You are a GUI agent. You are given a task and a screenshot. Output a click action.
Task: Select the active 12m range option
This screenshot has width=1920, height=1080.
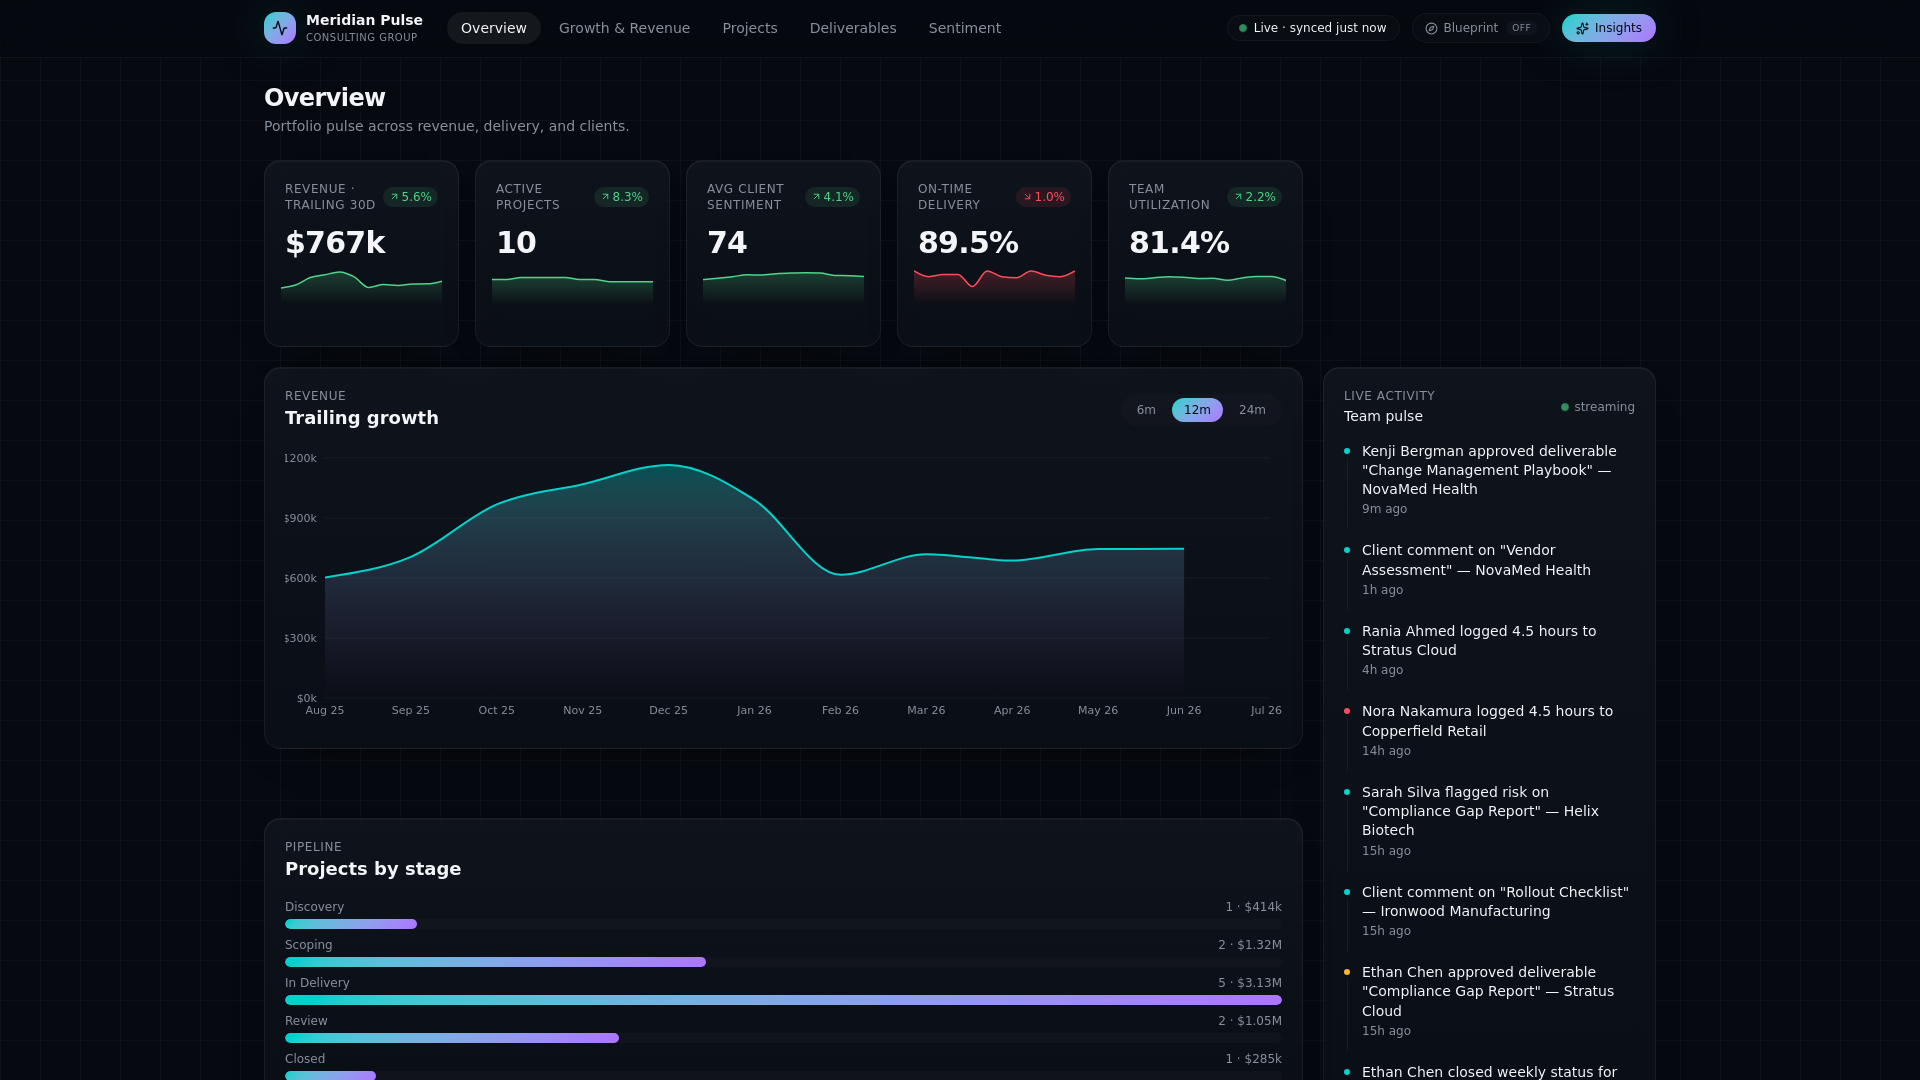coord(1197,410)
